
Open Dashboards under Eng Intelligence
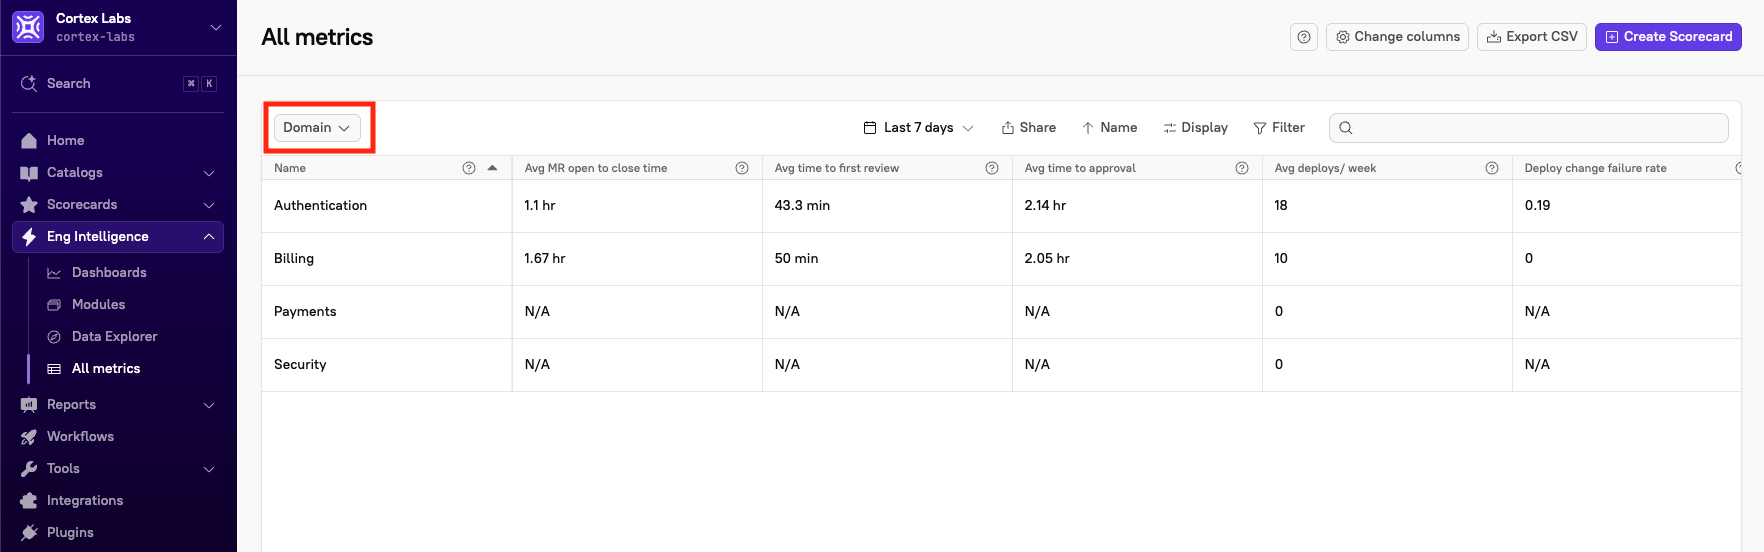point(109,273)
